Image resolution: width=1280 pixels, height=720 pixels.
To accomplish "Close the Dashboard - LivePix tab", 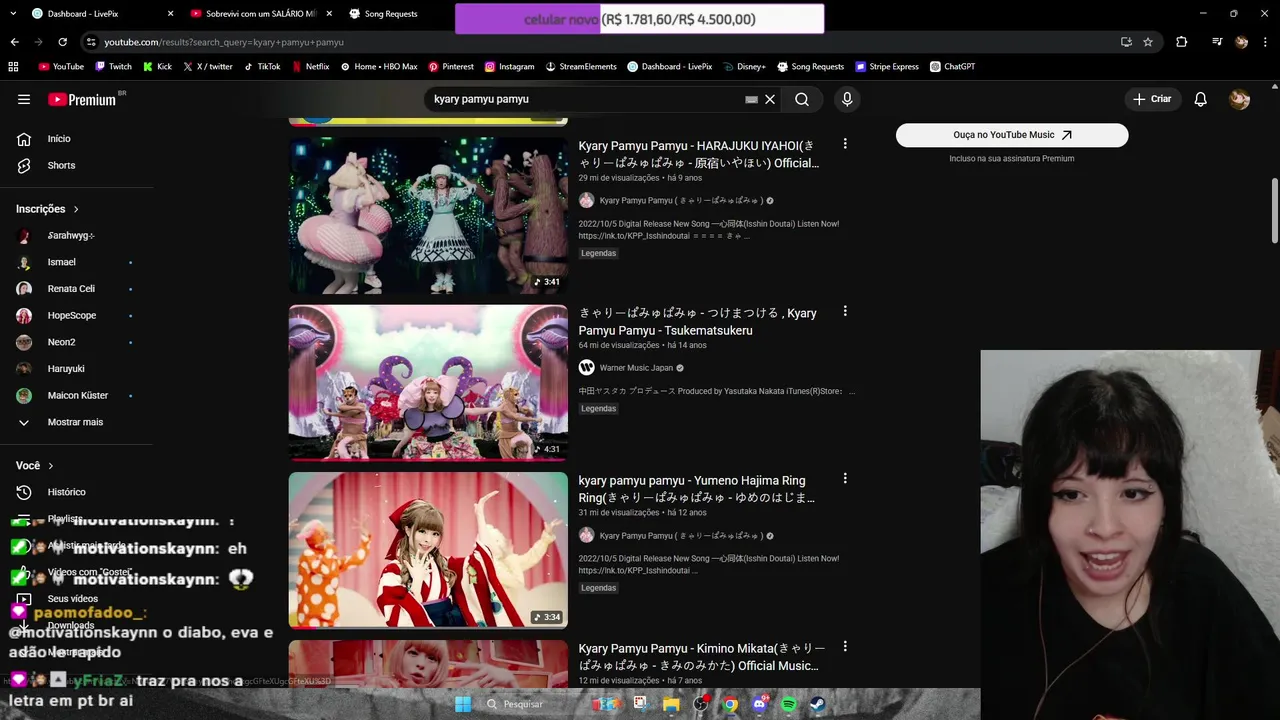I will coord(170,14).
